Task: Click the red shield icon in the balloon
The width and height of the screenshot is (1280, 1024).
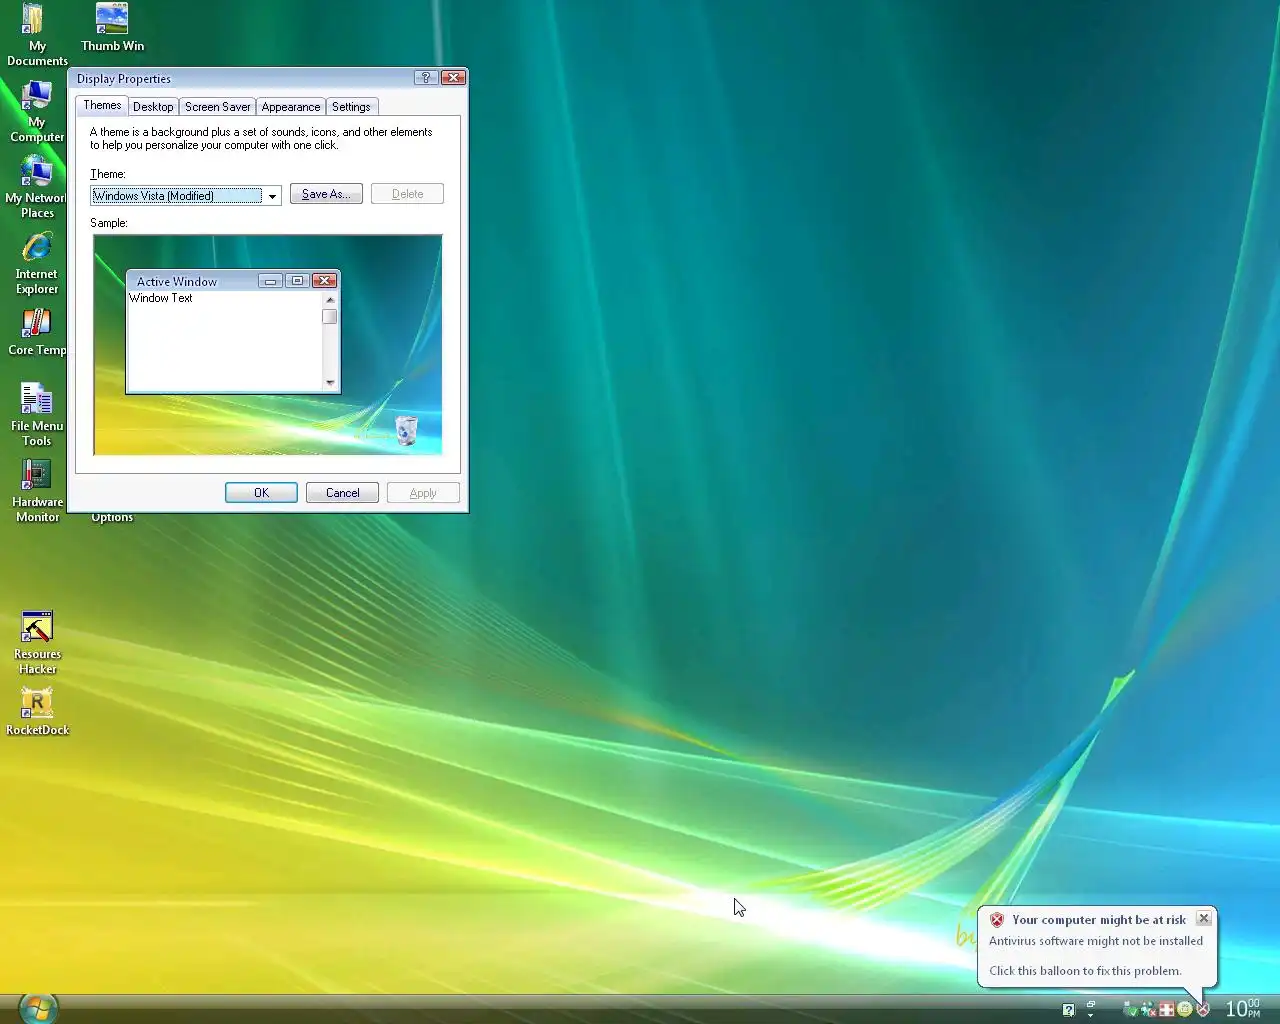Action: (x=997, y=920)
